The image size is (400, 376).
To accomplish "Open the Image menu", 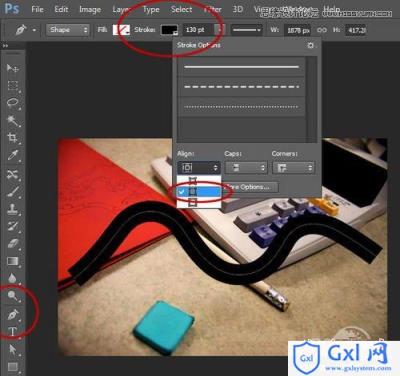I will (x=90, y=9).
